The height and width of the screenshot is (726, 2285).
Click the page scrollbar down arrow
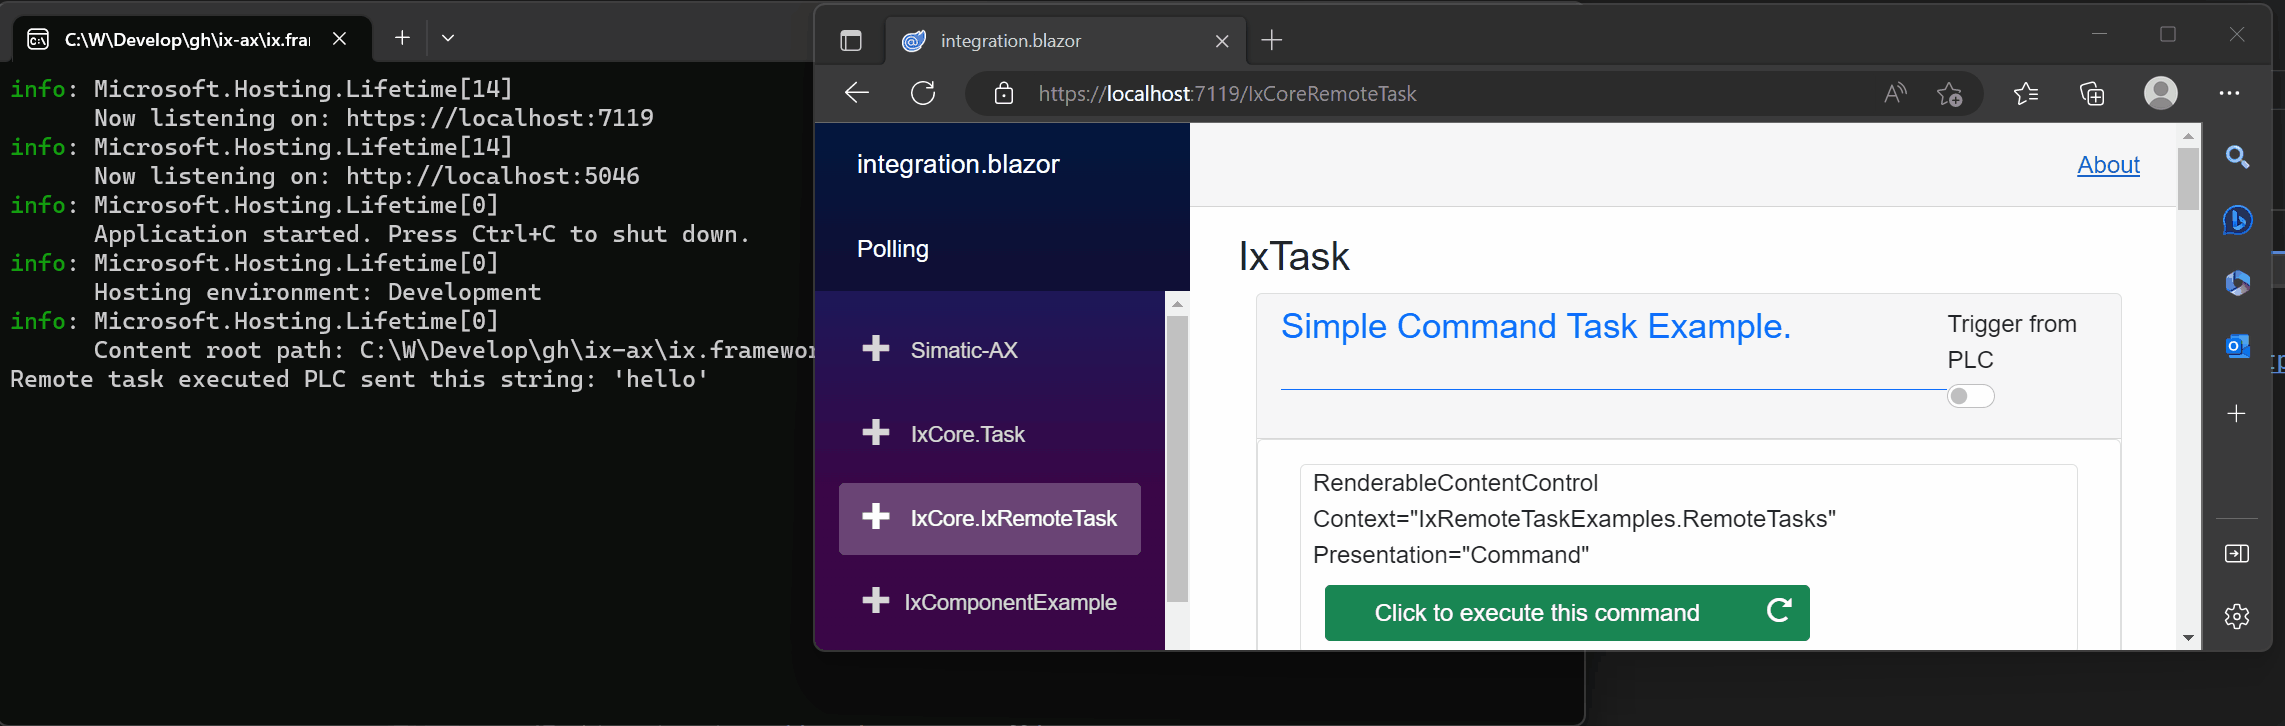(x=2188, y=638)
